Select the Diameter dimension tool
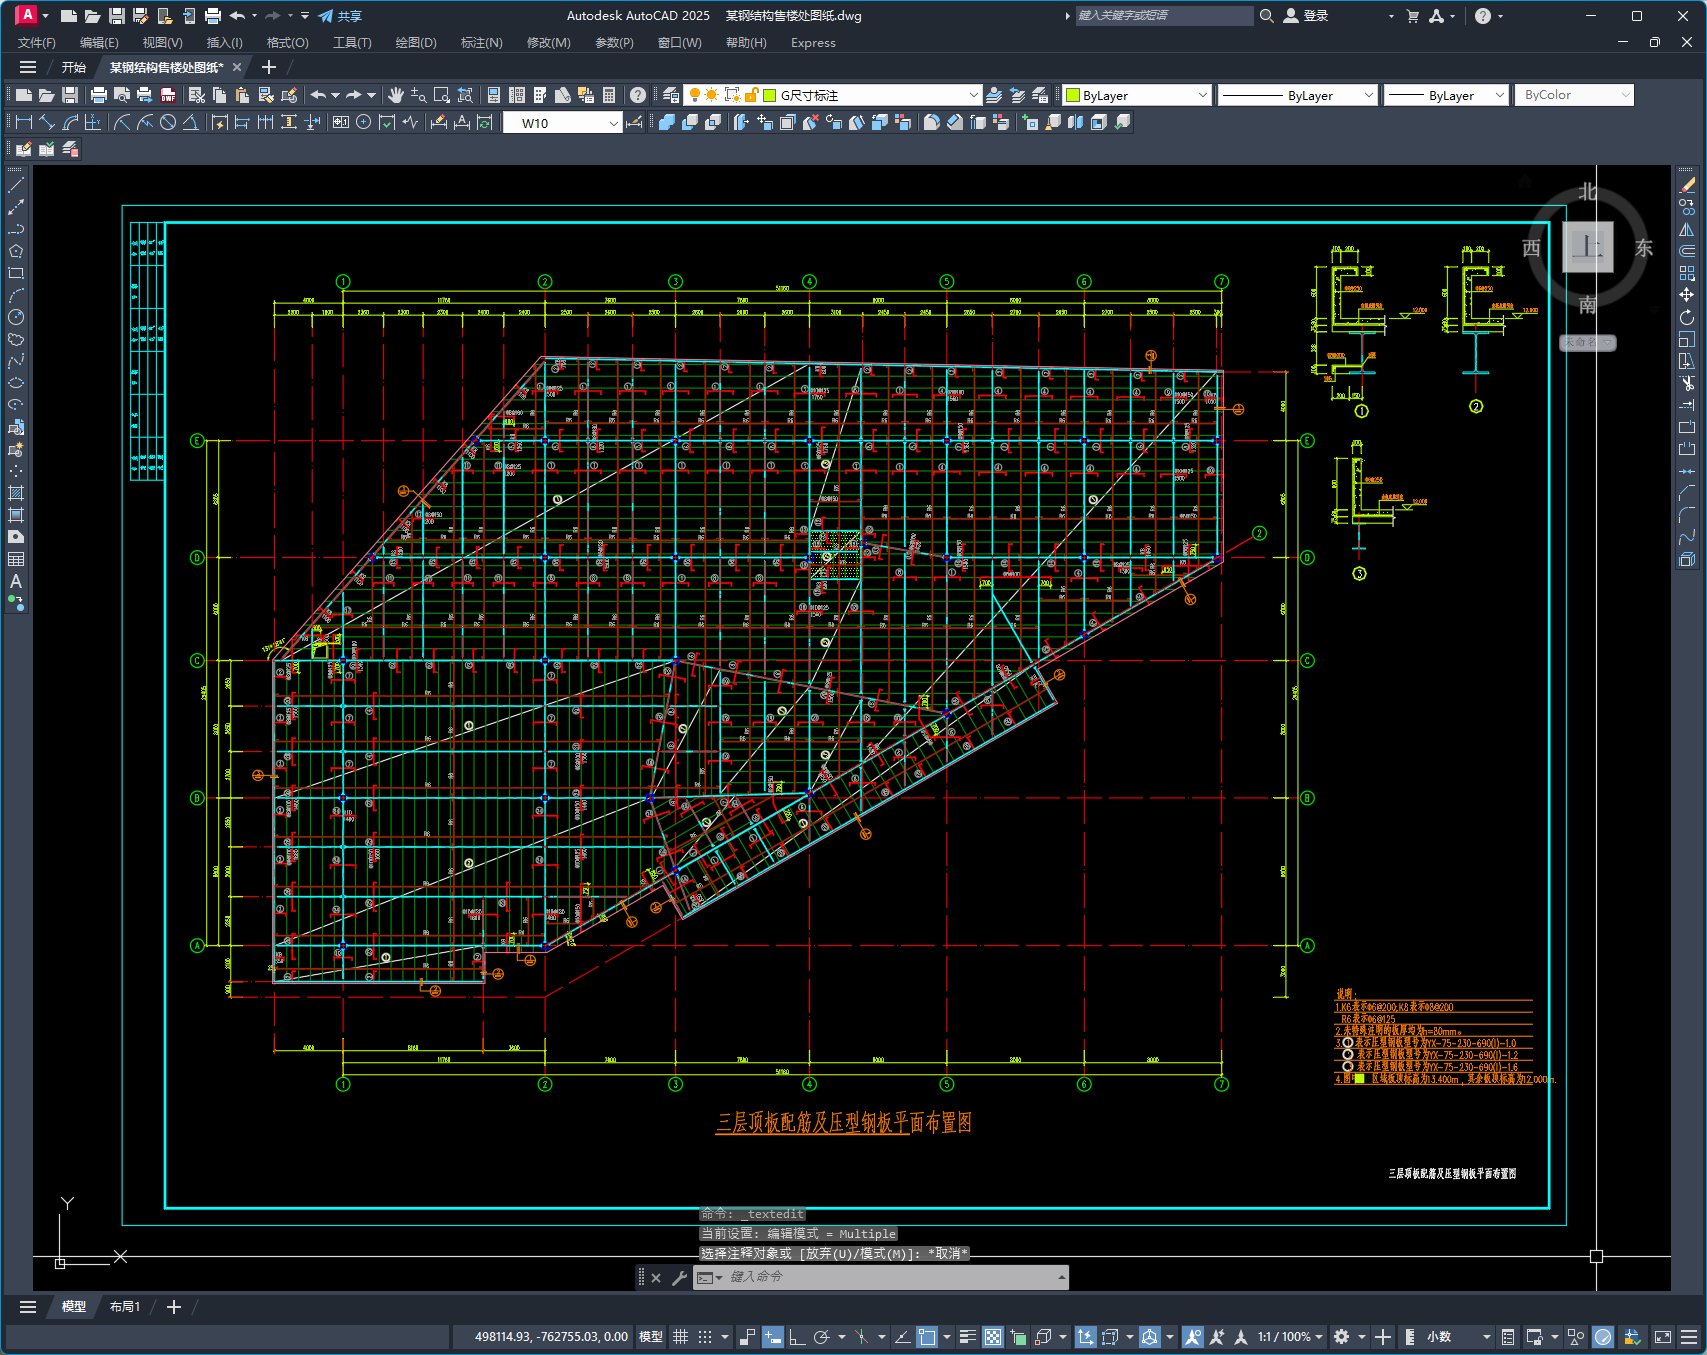 click(168, 122)
